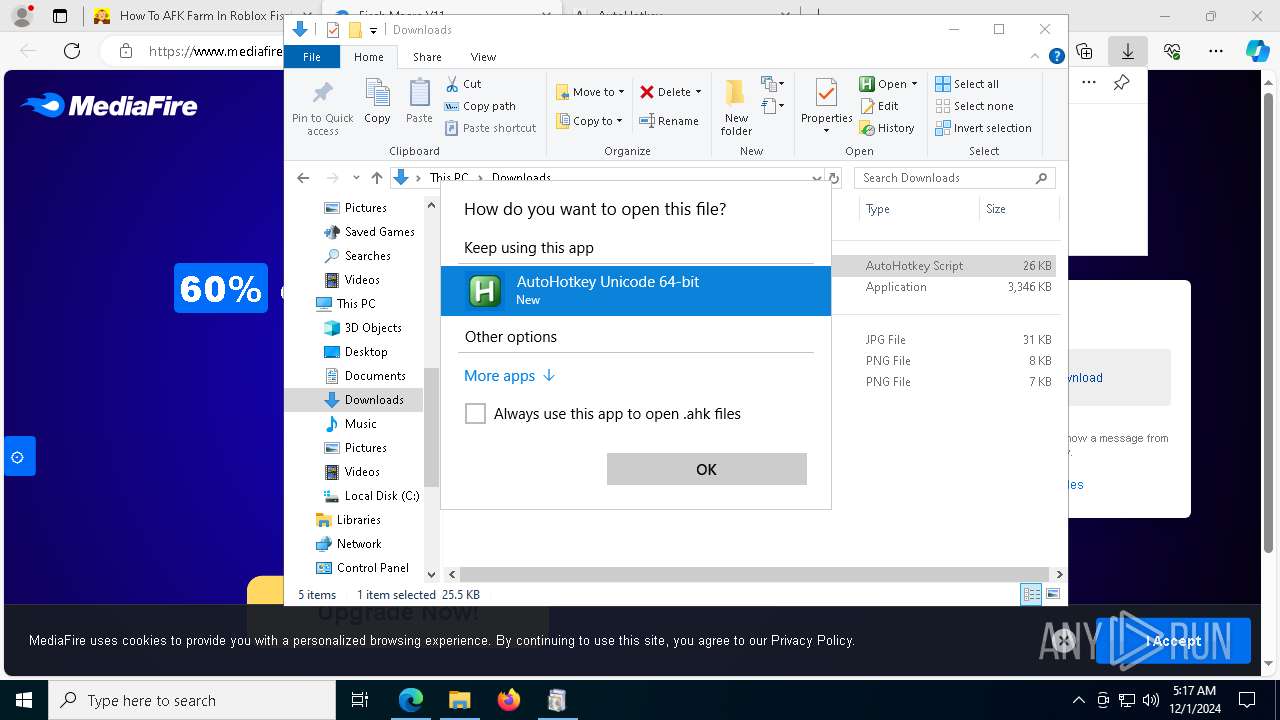Switch to the Share ribbon tab
Image resolution: width=1280 pixels, height=720 pixels.
coord(427,57)
